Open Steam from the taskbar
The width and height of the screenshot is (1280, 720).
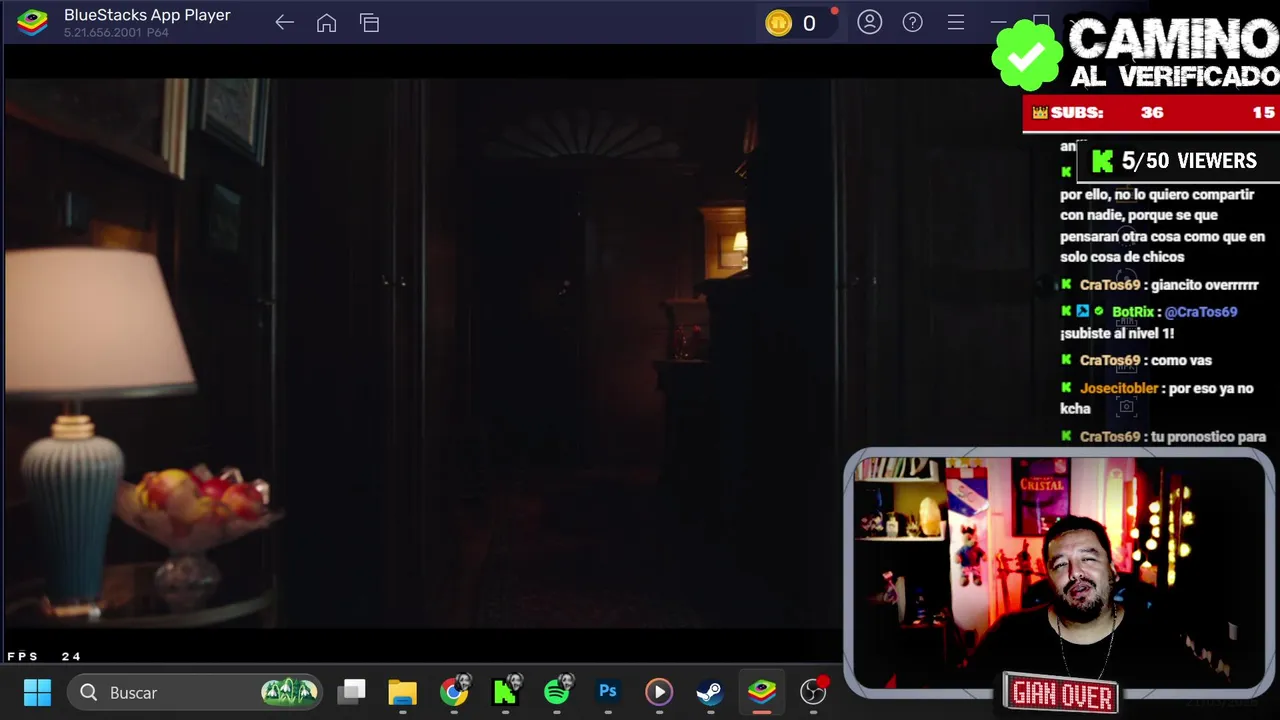[710, 692]
